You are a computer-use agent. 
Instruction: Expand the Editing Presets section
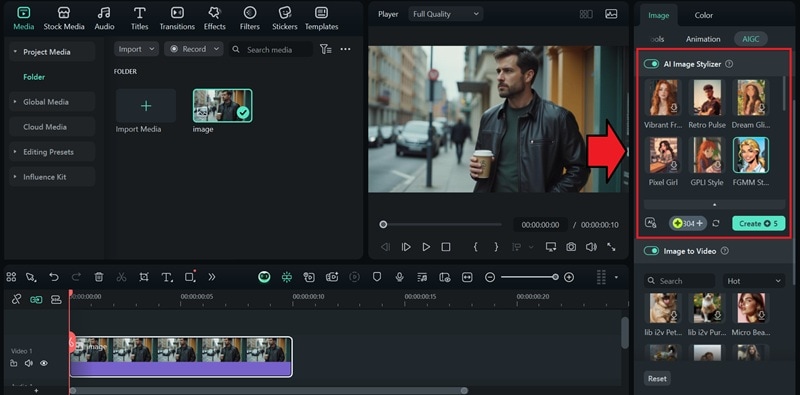pyautogui.click(x=52, y=152)
